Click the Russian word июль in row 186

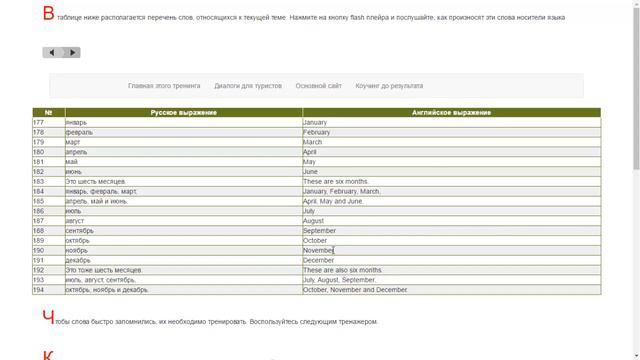(73, 211)
